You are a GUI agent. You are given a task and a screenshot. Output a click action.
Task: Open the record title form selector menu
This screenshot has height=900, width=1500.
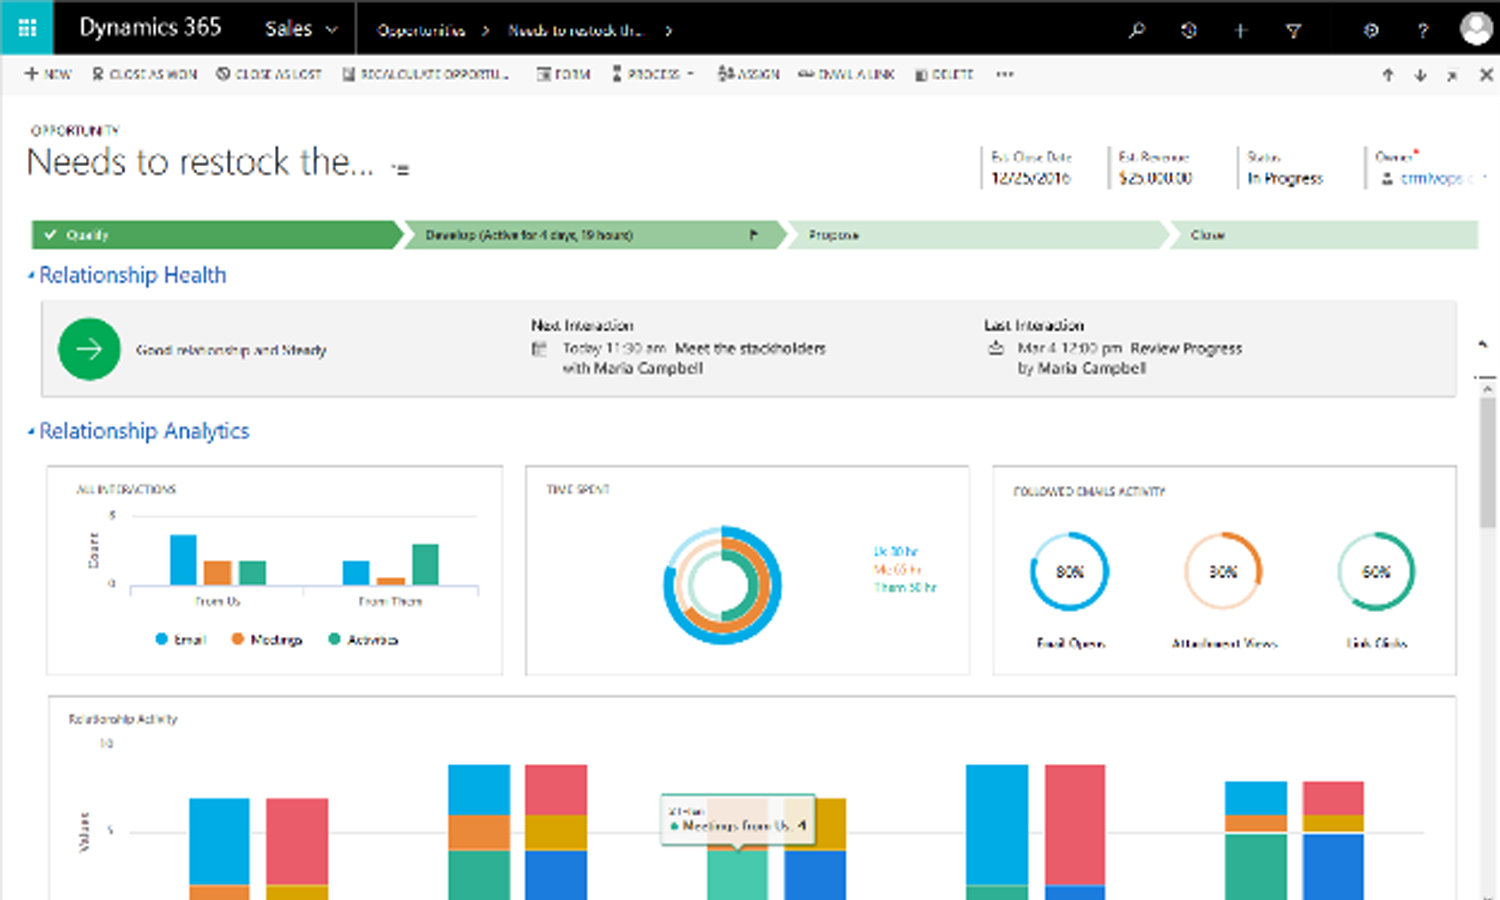tap(401, 169)
